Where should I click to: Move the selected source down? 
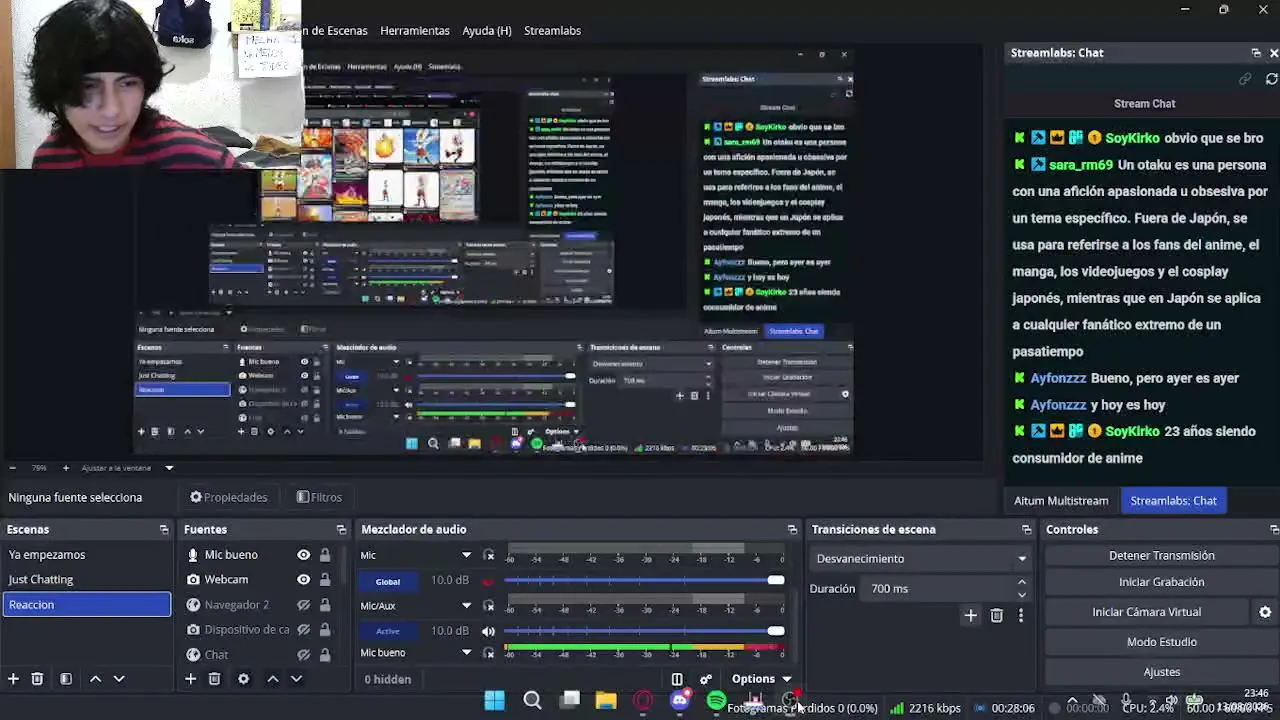tap(296, 679)
